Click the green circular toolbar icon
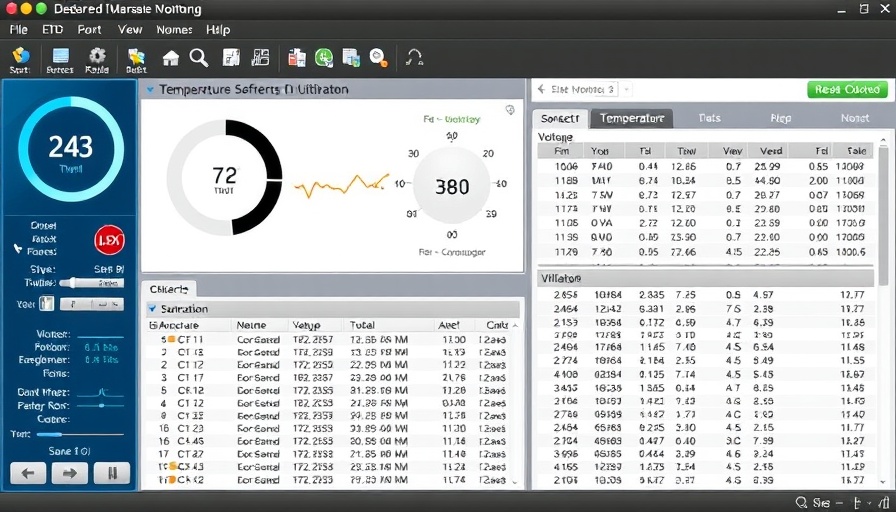Image resolution: width=896 pixels, height=512 pixels. (x=324, y=58)
